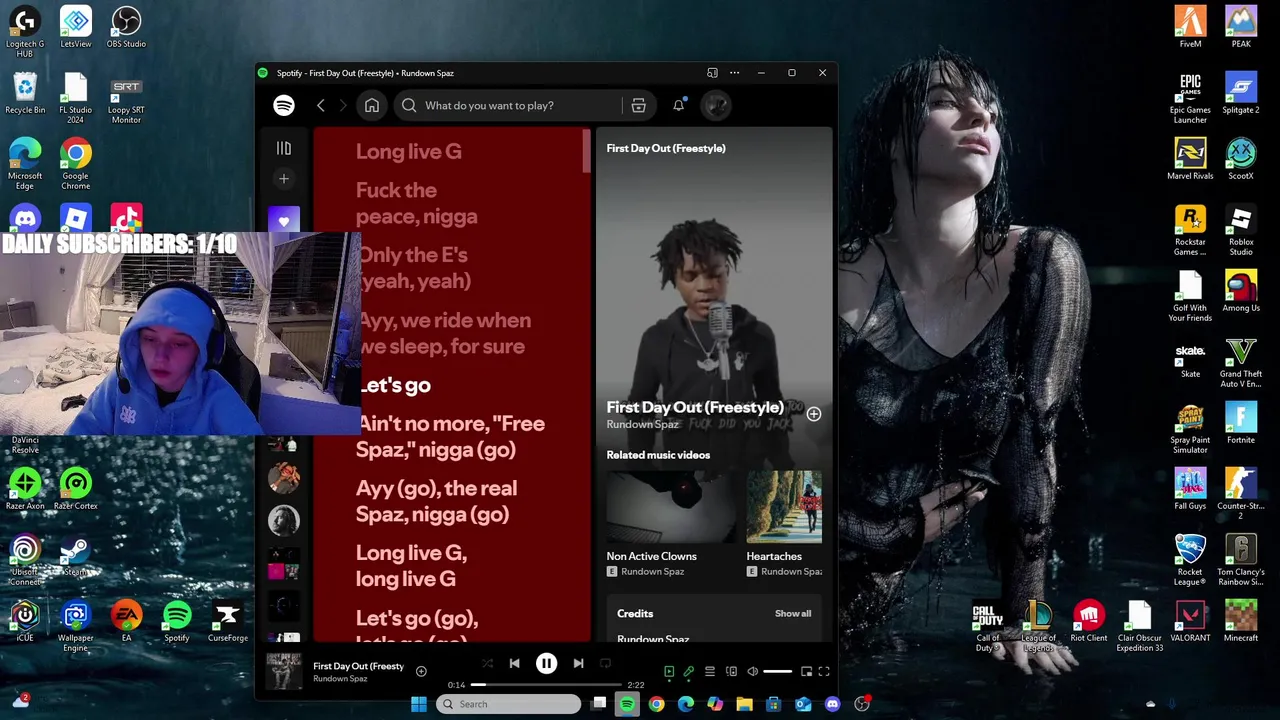Open Task View on the taskbar

[x=598, y=704]
